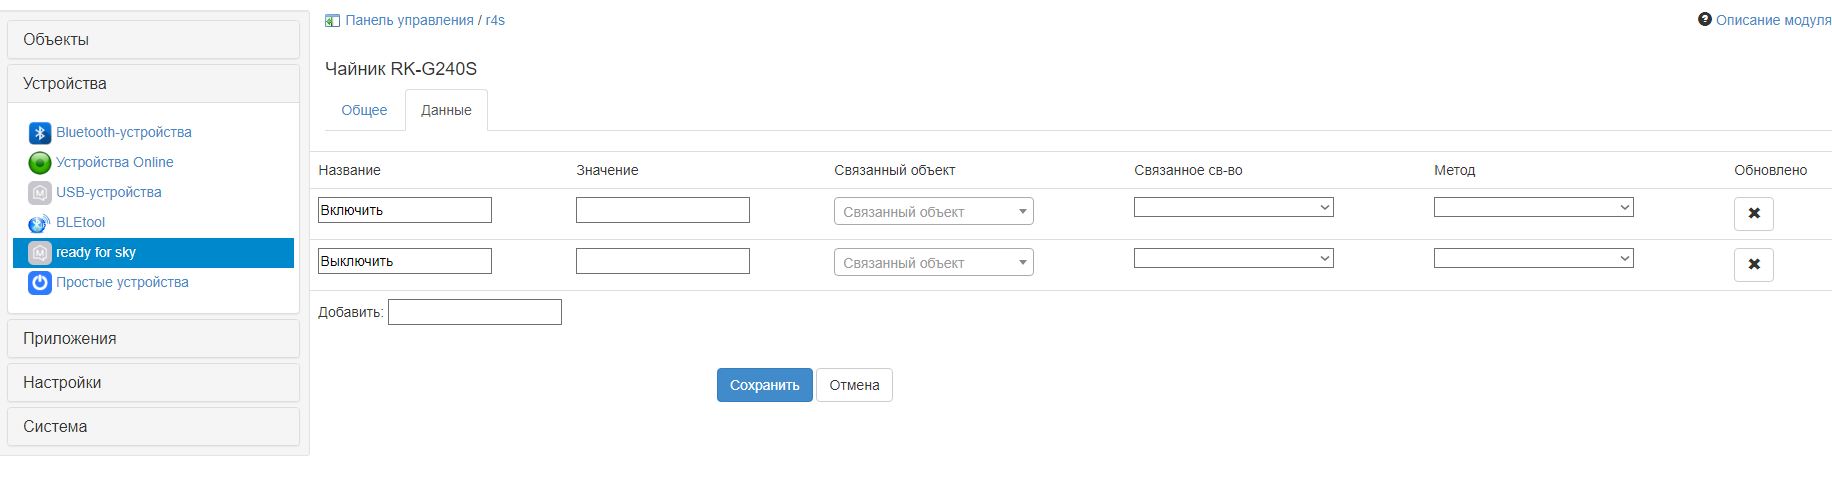
Task: Click the Bluetooth-устройства icon in the sidebar
Action: point(40,133)
